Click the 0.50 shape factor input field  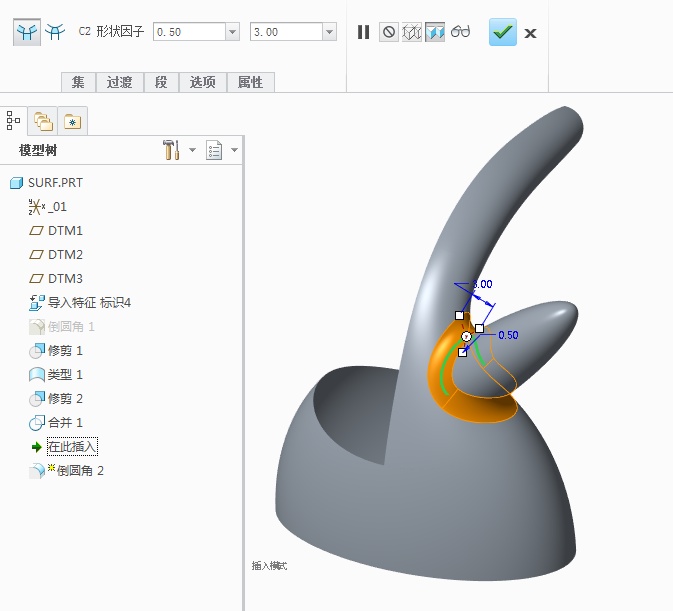[x=188, y=32]
